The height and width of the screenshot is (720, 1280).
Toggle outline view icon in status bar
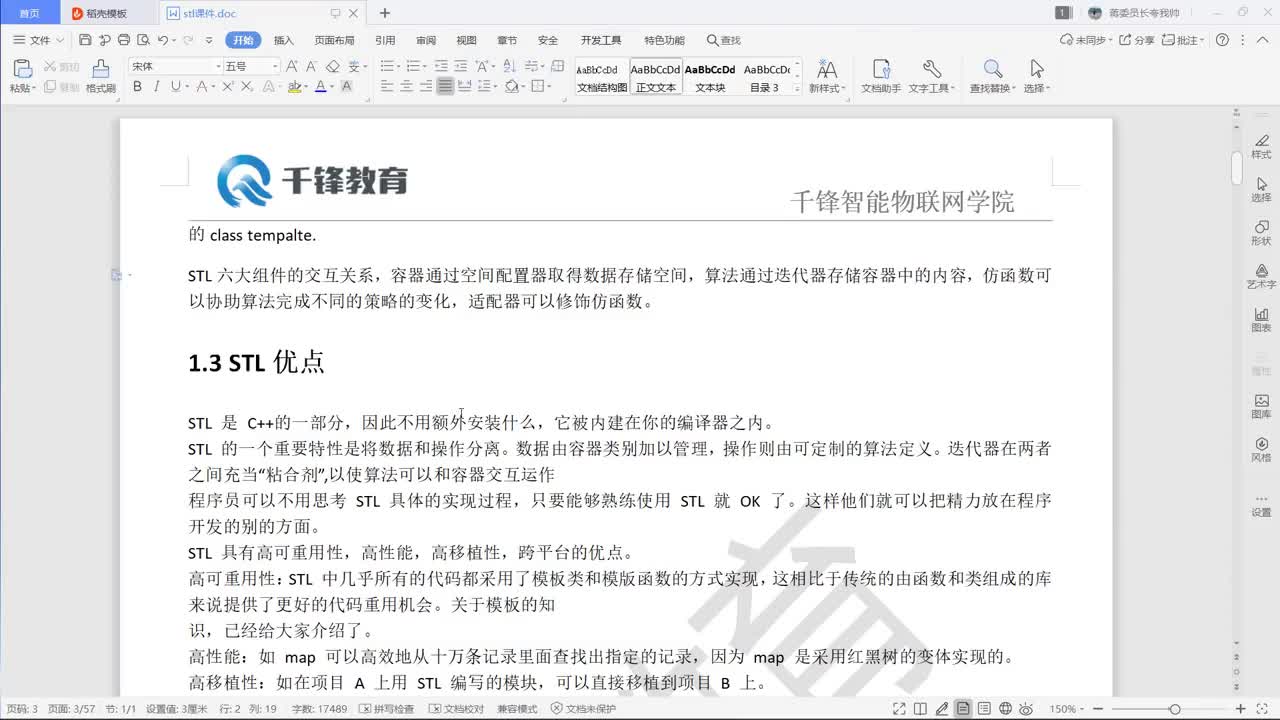pos(985,709)
